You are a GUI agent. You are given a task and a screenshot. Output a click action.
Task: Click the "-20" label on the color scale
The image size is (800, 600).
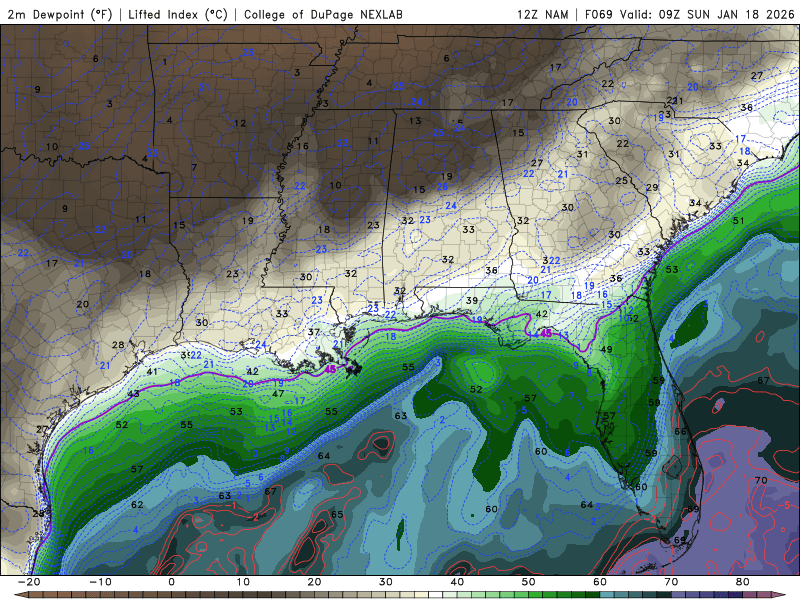click(29, 582)
